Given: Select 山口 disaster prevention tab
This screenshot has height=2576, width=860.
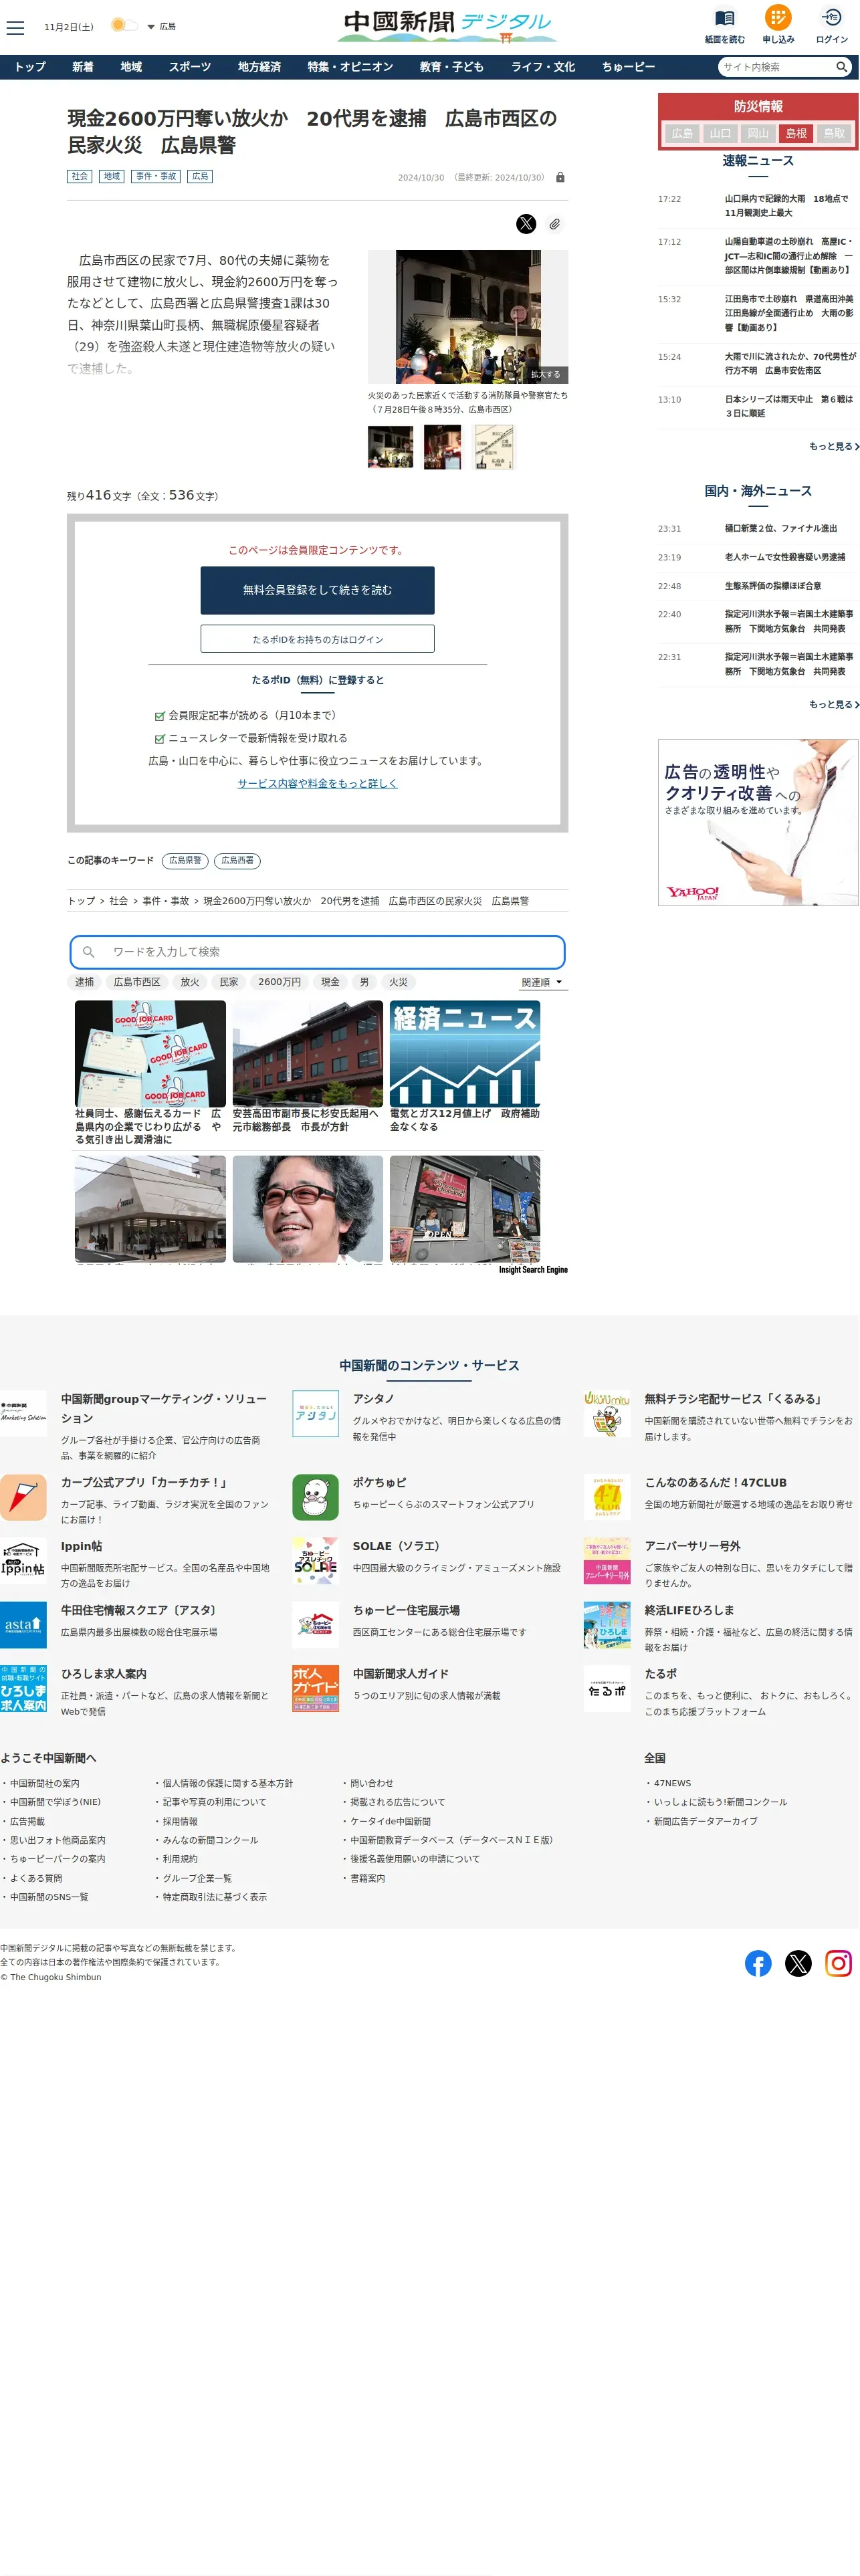Looking at the screenshot, I should pyautogui.click(x=720, y=133).
